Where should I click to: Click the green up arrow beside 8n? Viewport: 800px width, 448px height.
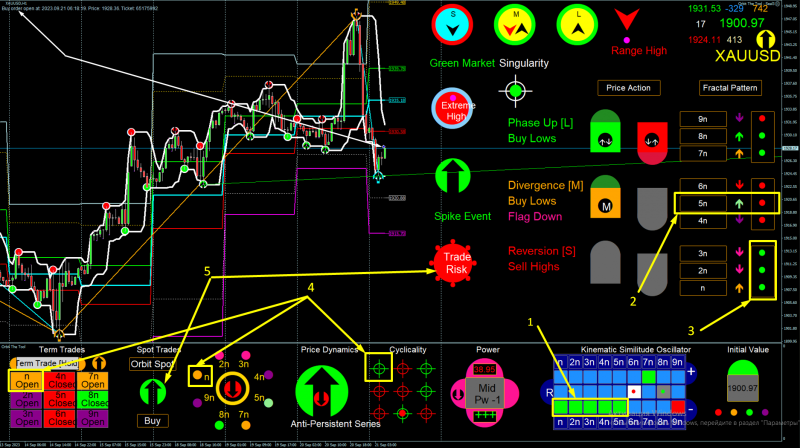(739, 136)
